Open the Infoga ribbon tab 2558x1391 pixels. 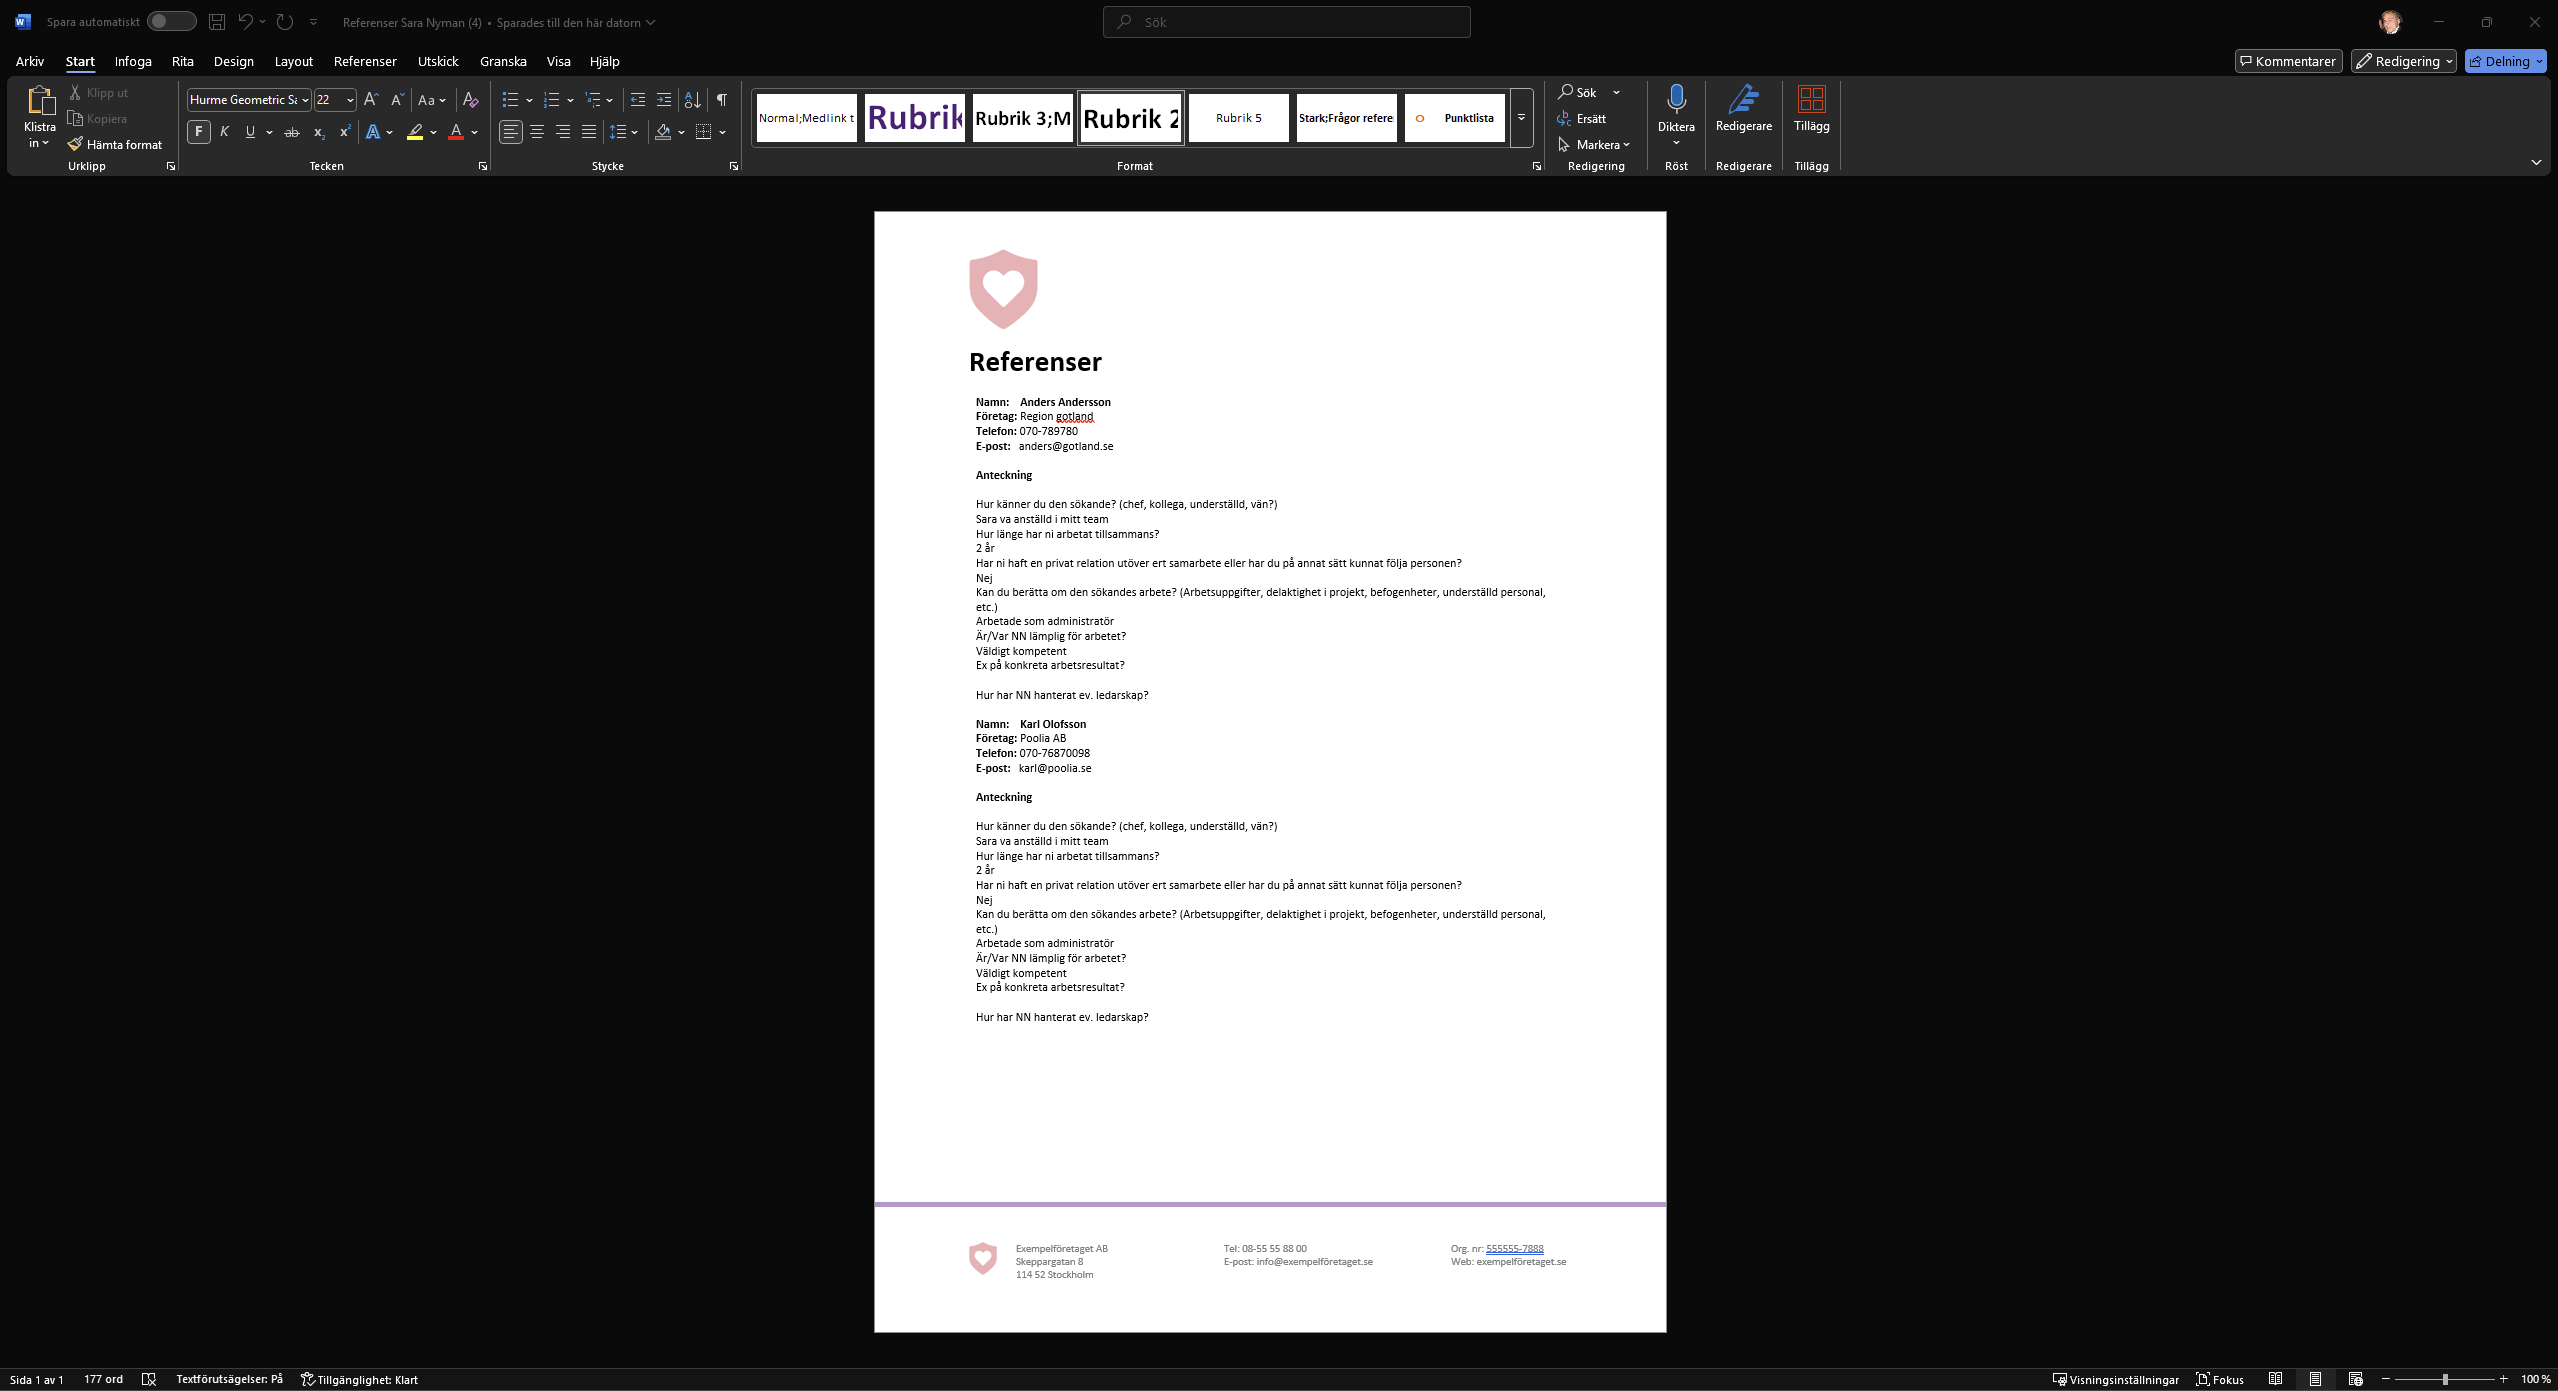click(x=133, y=61)
